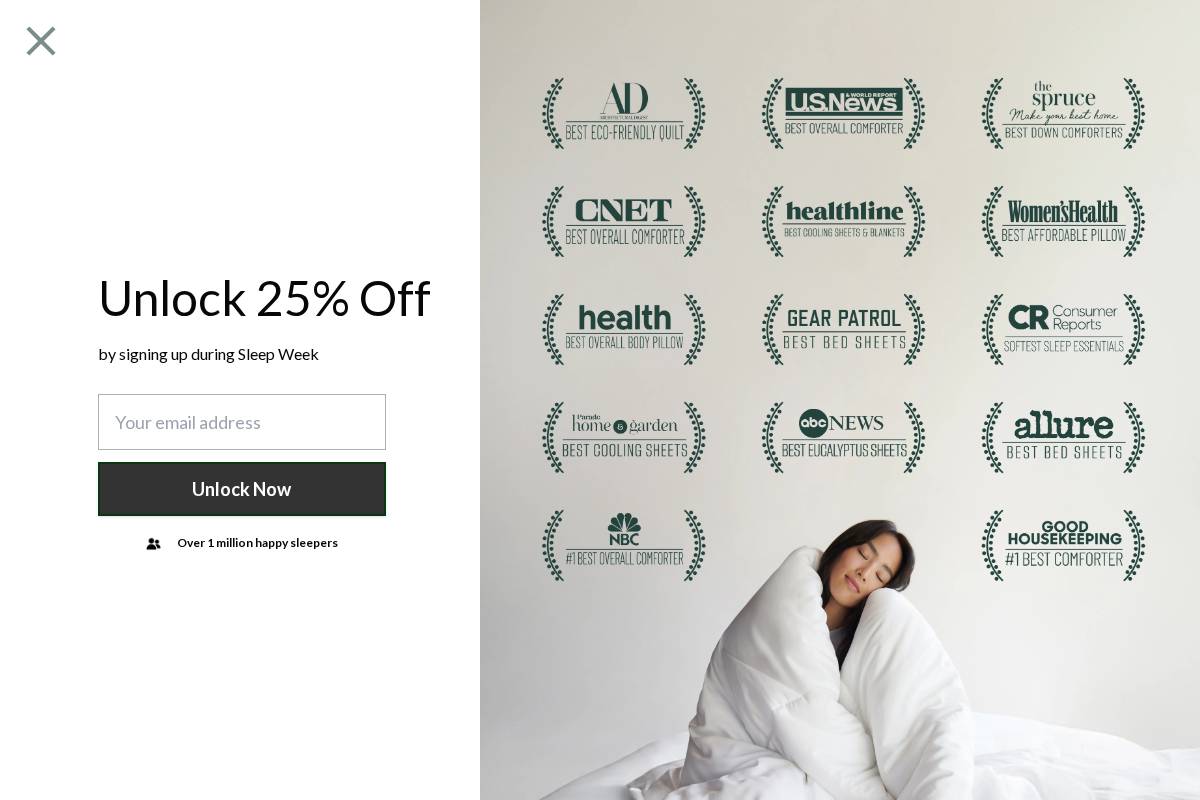Click the AD Best Eco-Friendly Quilt badge
Viewport: 1200px width, 800px height.
click(624, 113)
